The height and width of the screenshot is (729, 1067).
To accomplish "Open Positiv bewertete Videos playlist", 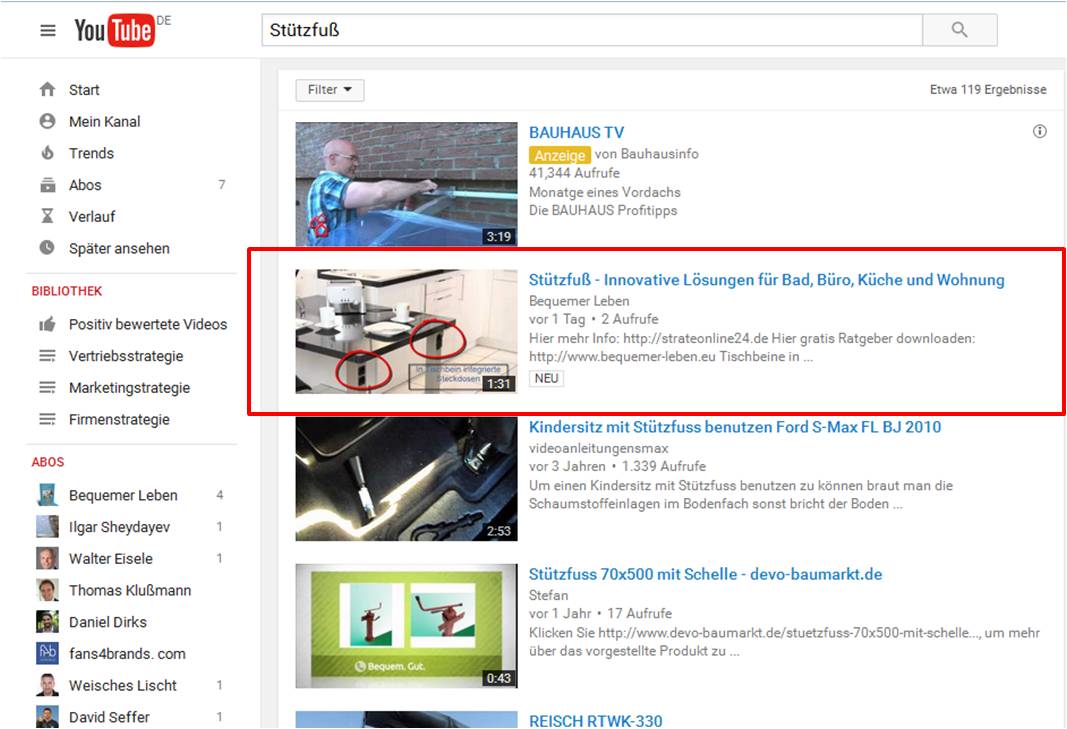I will point(148,324).
